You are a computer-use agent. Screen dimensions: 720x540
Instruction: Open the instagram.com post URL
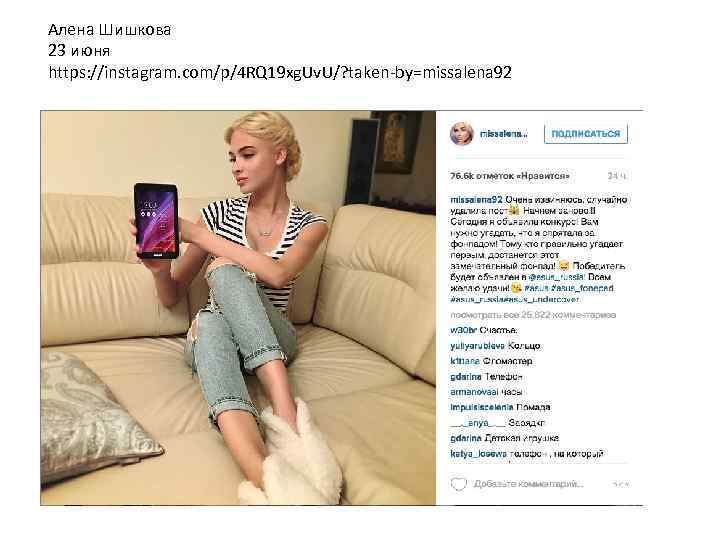coord(280,72)
